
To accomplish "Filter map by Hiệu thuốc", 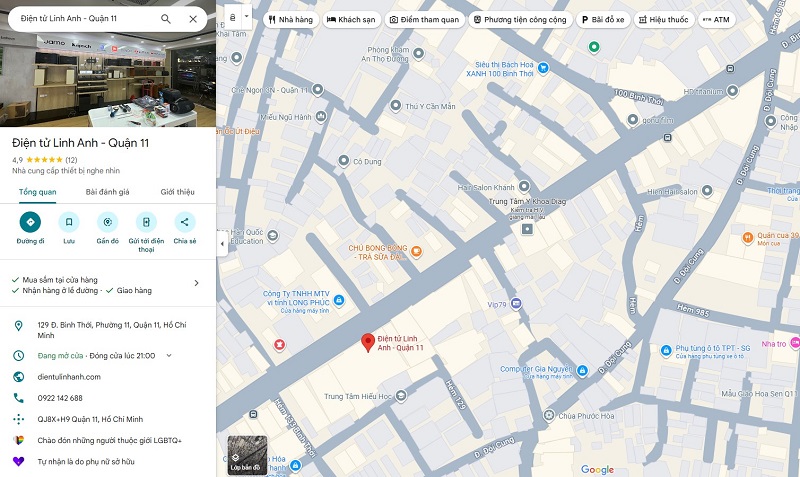I will pos(664,19).
